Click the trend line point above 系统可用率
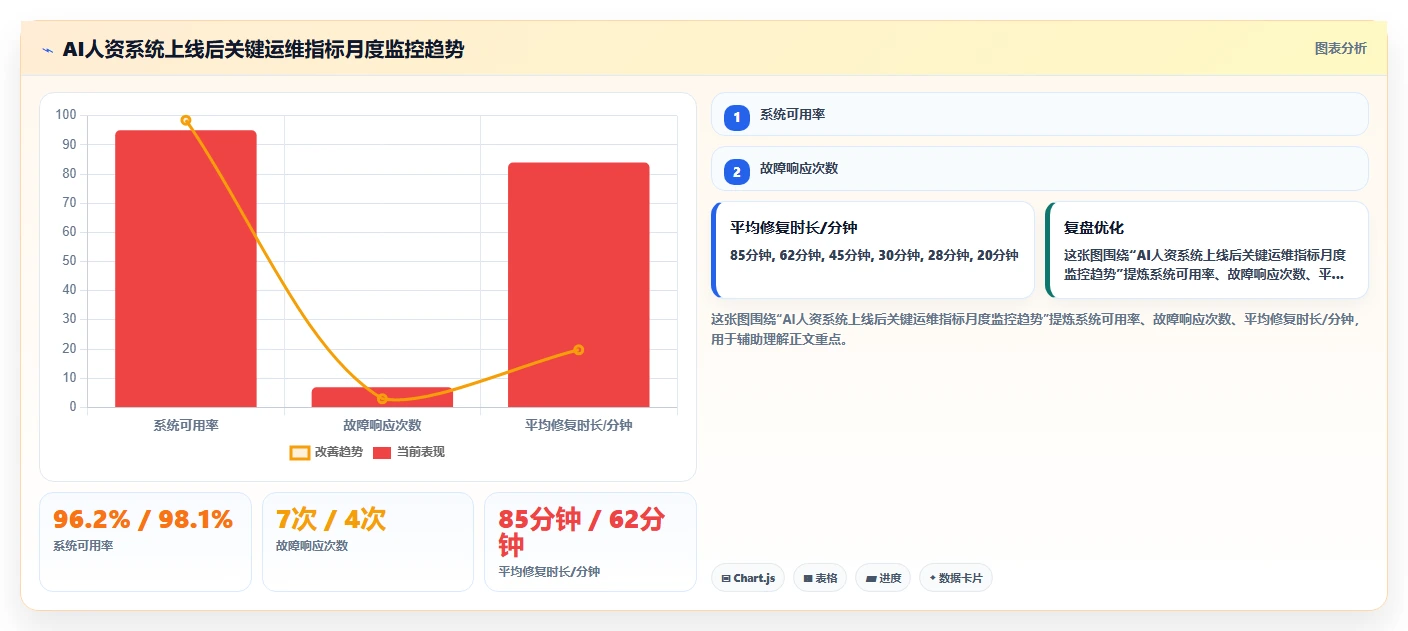The width and height of the screenshot is (1408, 631). tap(186, 121)
